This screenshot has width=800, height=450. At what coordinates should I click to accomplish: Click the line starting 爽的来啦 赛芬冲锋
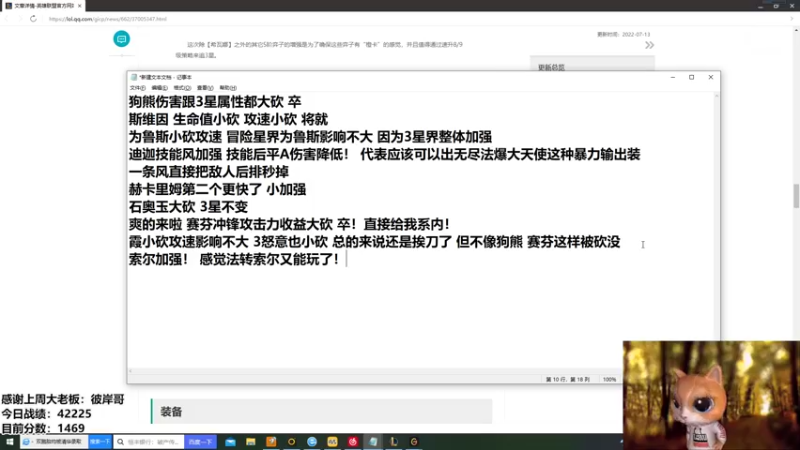(x=289, y=224)
